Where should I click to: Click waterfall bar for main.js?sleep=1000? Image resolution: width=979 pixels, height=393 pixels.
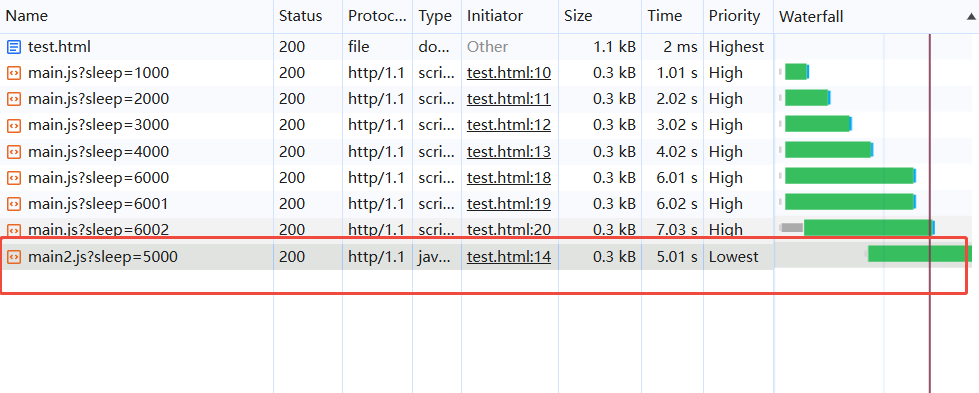797,72
